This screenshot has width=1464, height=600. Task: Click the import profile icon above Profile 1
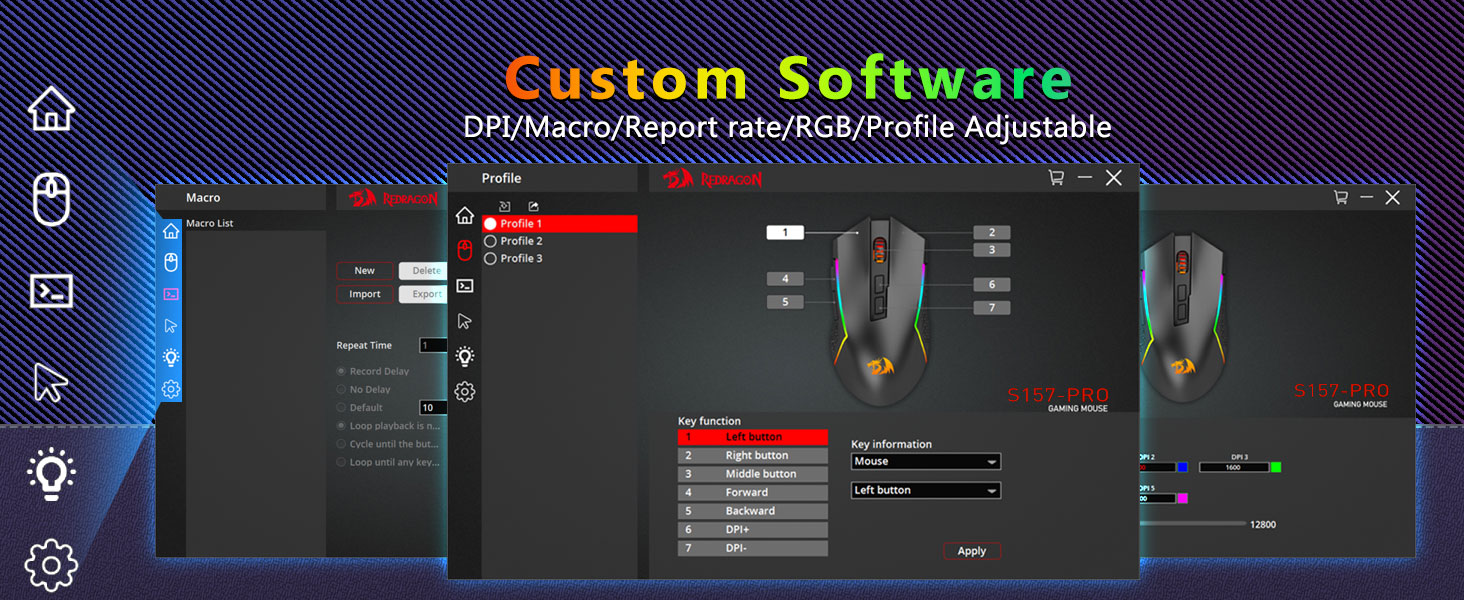[x=505, y=206]
